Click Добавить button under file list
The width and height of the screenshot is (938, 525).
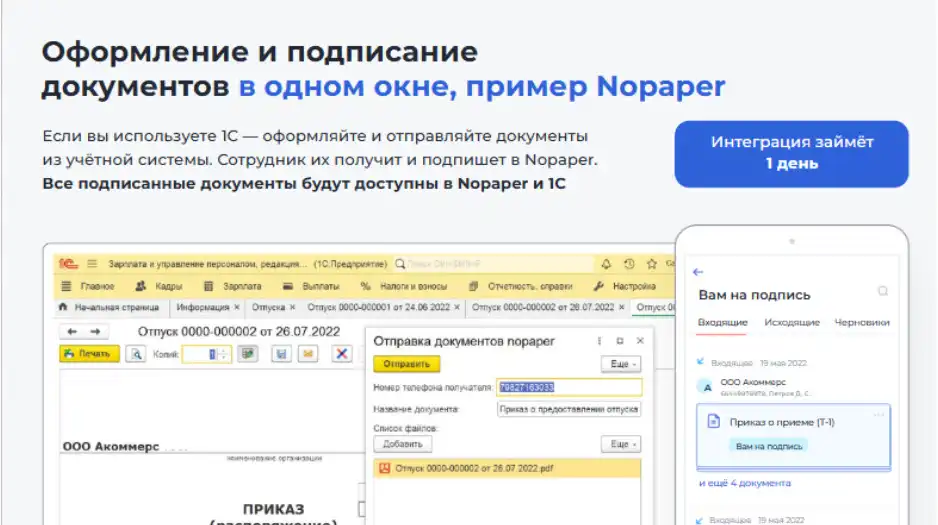(403, 444)
